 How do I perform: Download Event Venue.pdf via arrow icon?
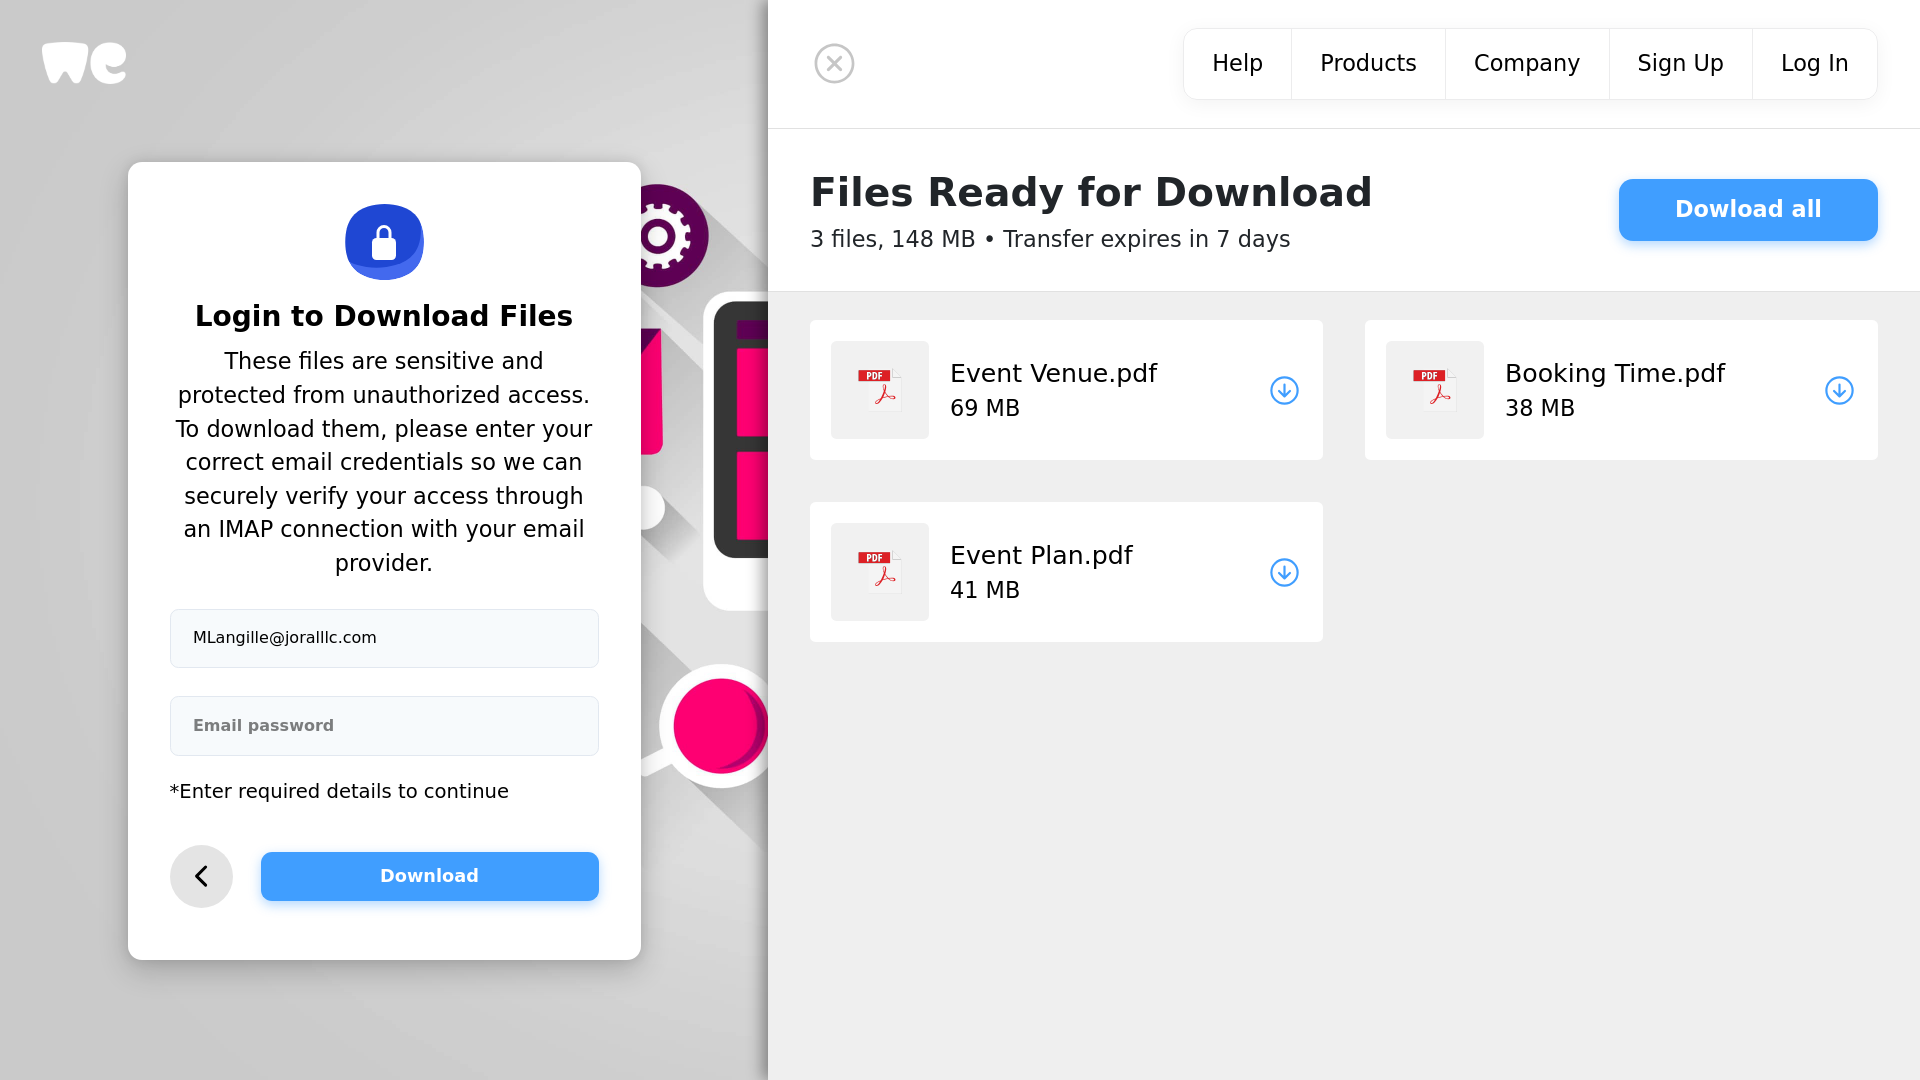pos(1284,390)
